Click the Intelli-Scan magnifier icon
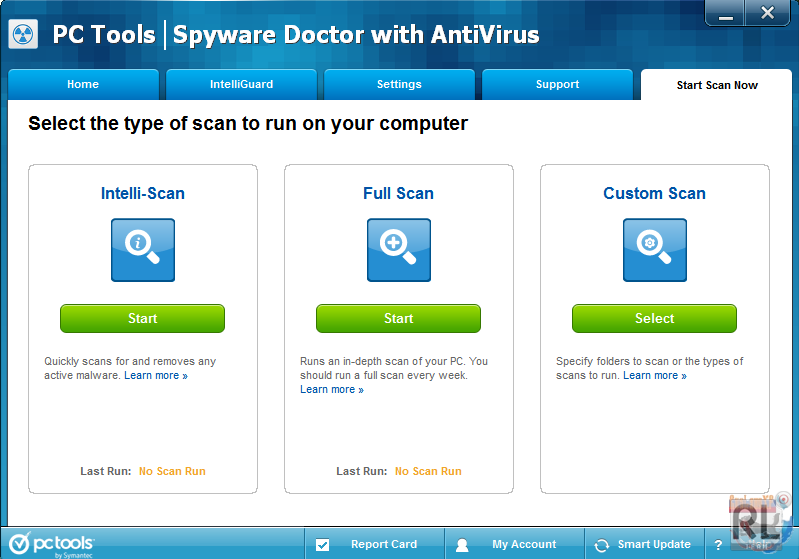The width and height of the screenshot is (799, 559). pyautogui.click(x=142, y=250)
